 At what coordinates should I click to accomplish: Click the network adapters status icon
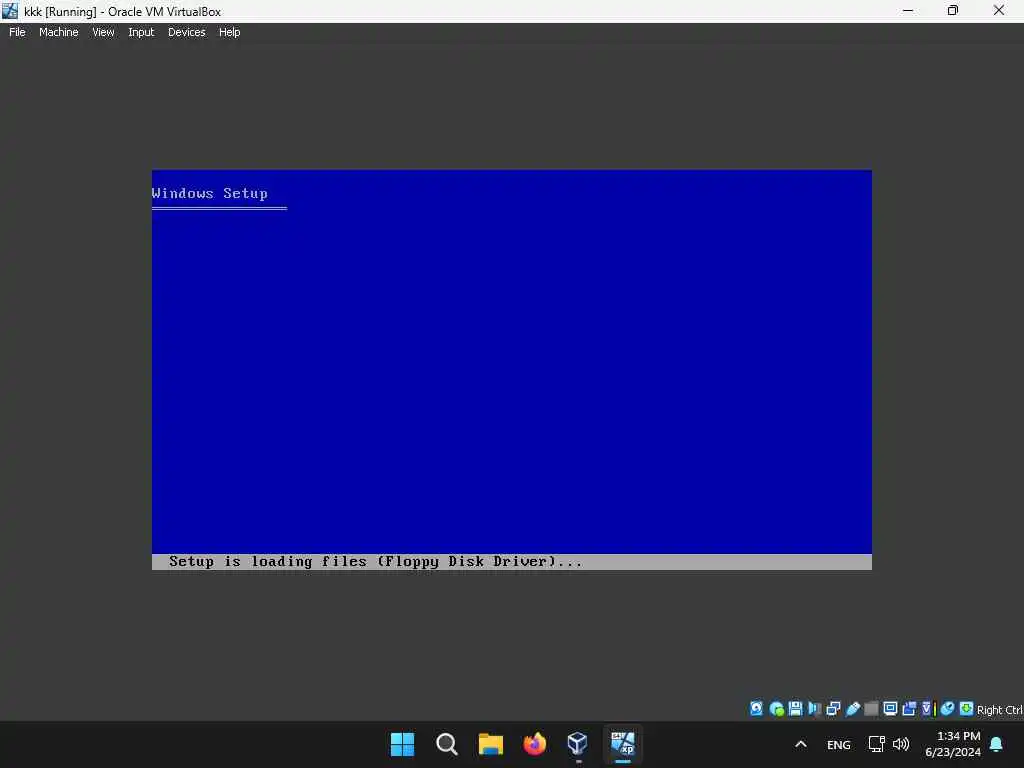tap(833, 709)
